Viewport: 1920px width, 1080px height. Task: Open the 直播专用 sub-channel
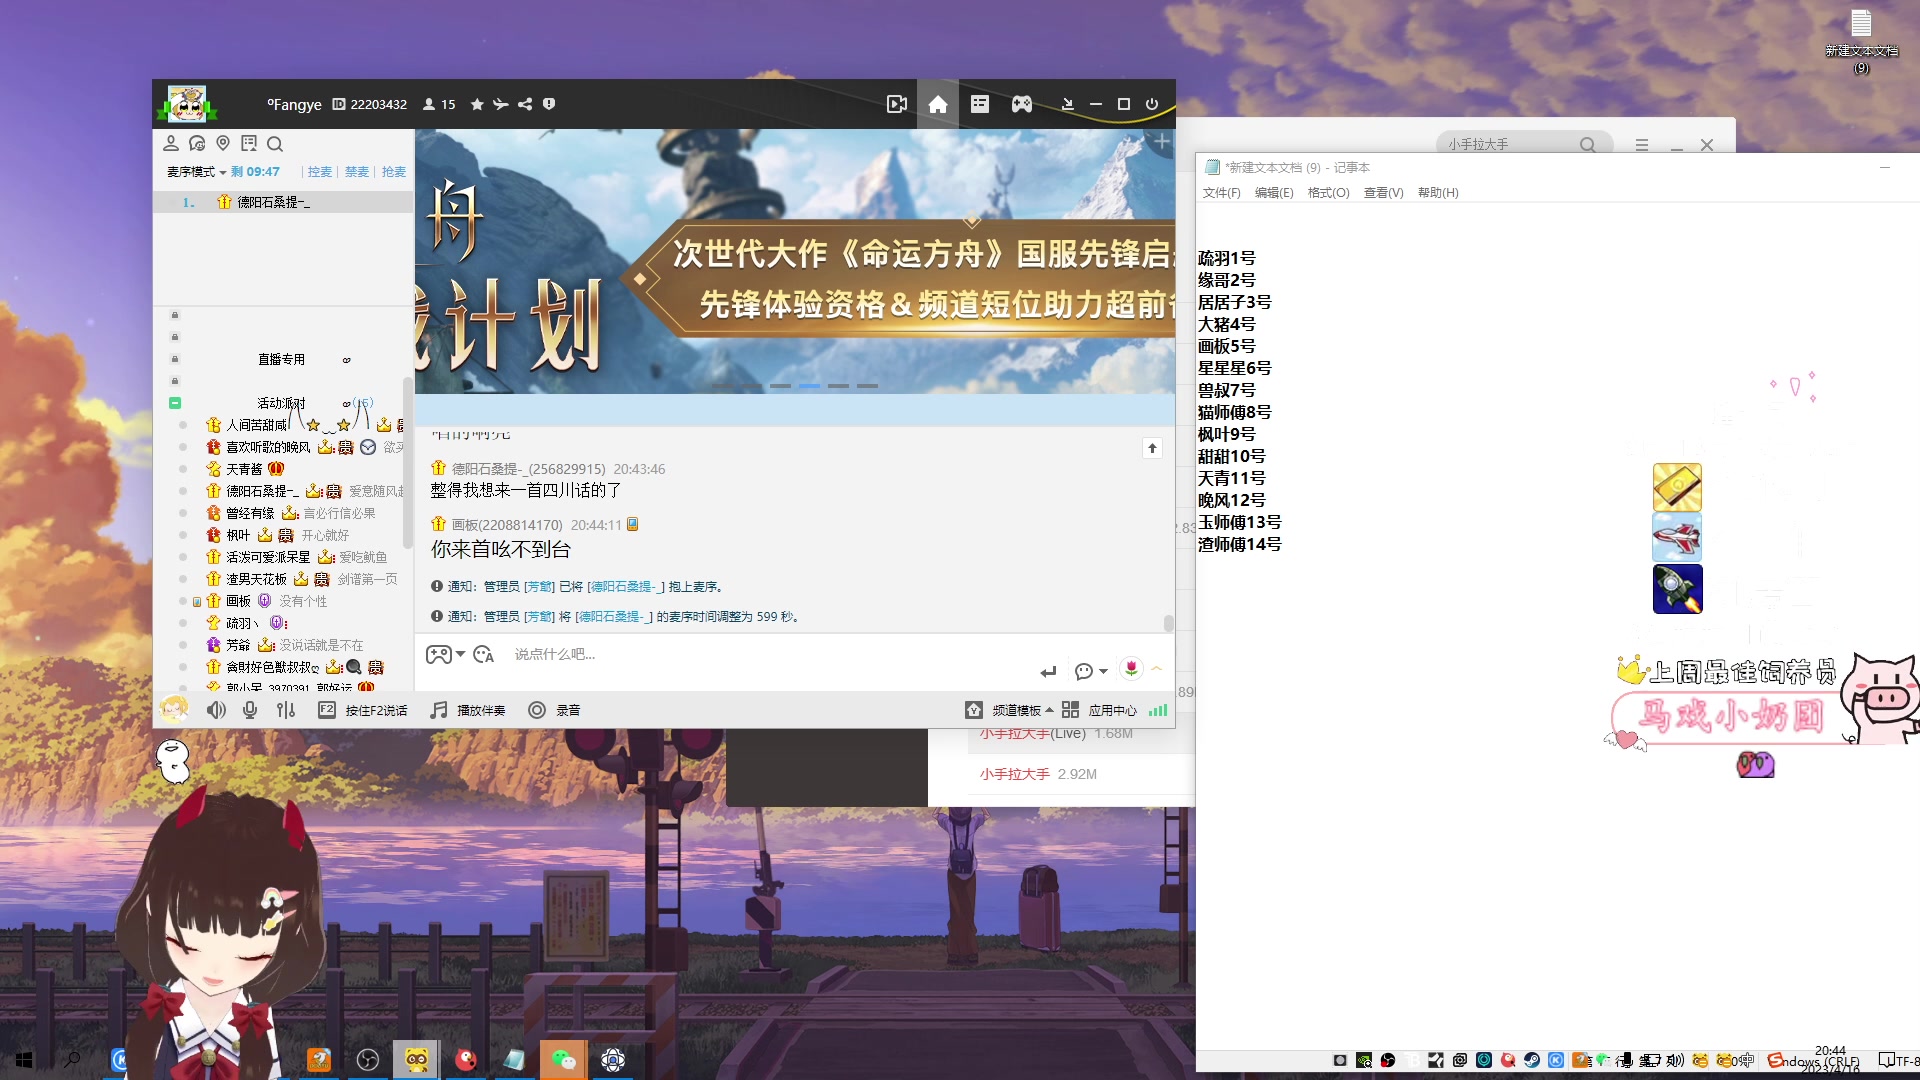[x=281, y=359]
